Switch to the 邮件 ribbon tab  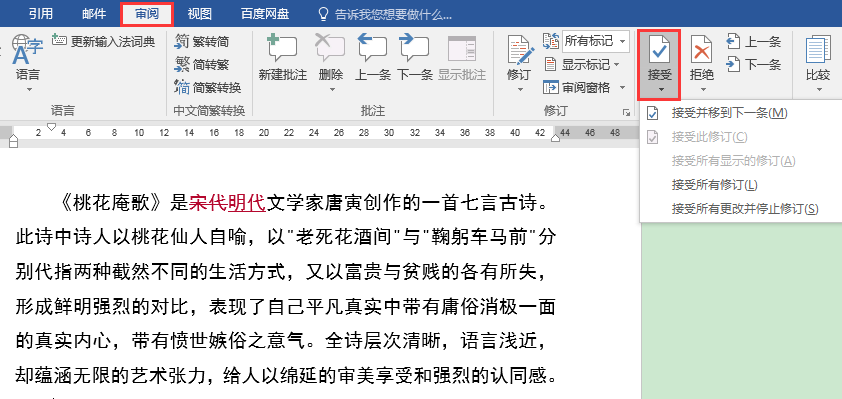click(94, 13)
